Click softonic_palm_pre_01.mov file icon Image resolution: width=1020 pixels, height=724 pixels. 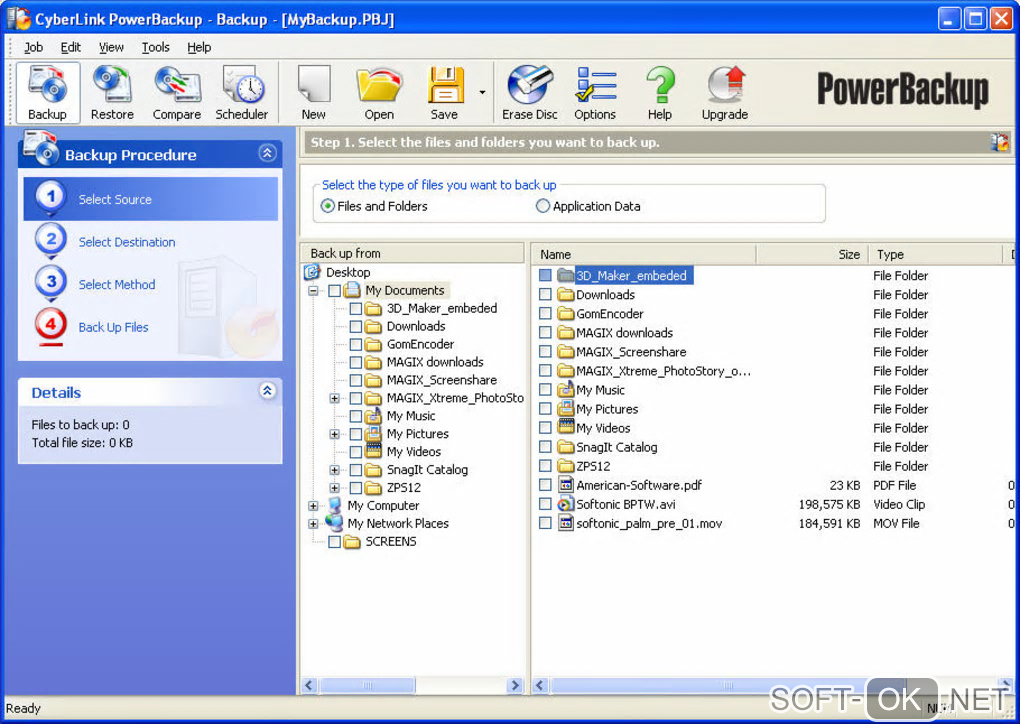[x=566, y=523]
